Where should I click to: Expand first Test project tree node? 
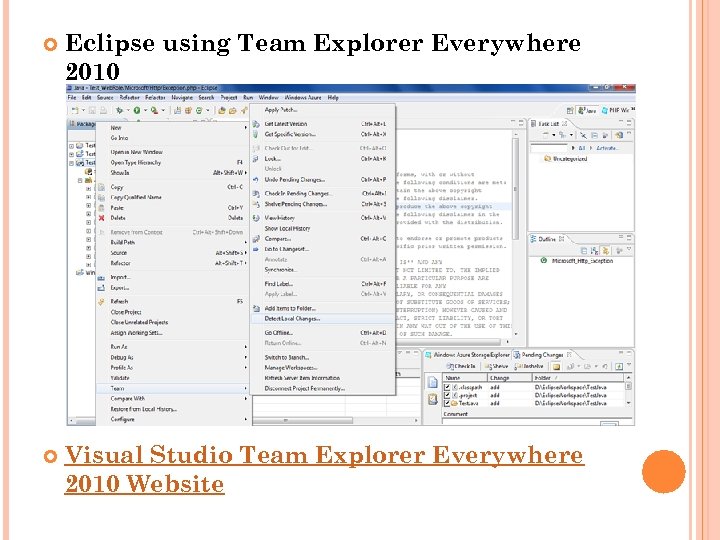(x=72, y=146)
